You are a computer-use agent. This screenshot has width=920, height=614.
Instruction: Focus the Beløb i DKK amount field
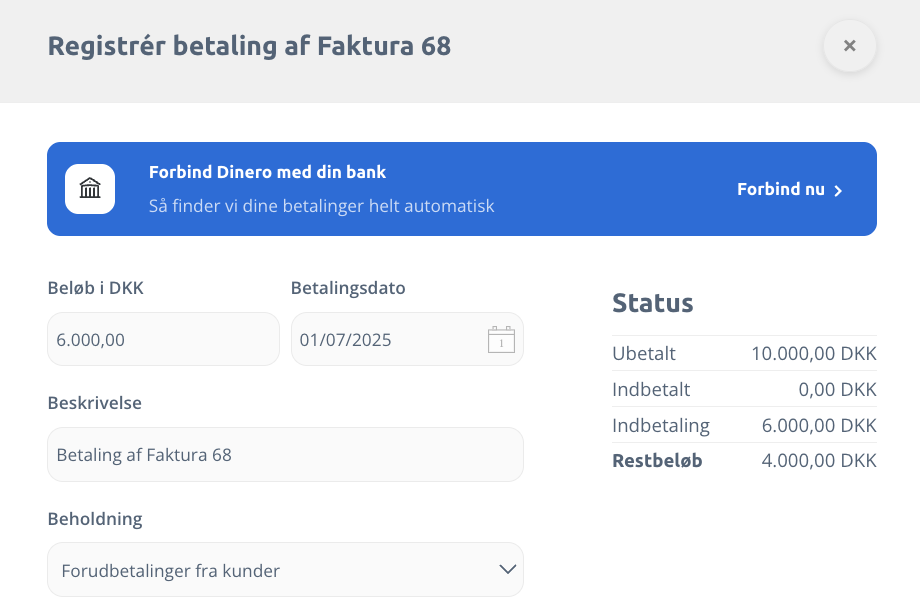[x=163, y=339]
